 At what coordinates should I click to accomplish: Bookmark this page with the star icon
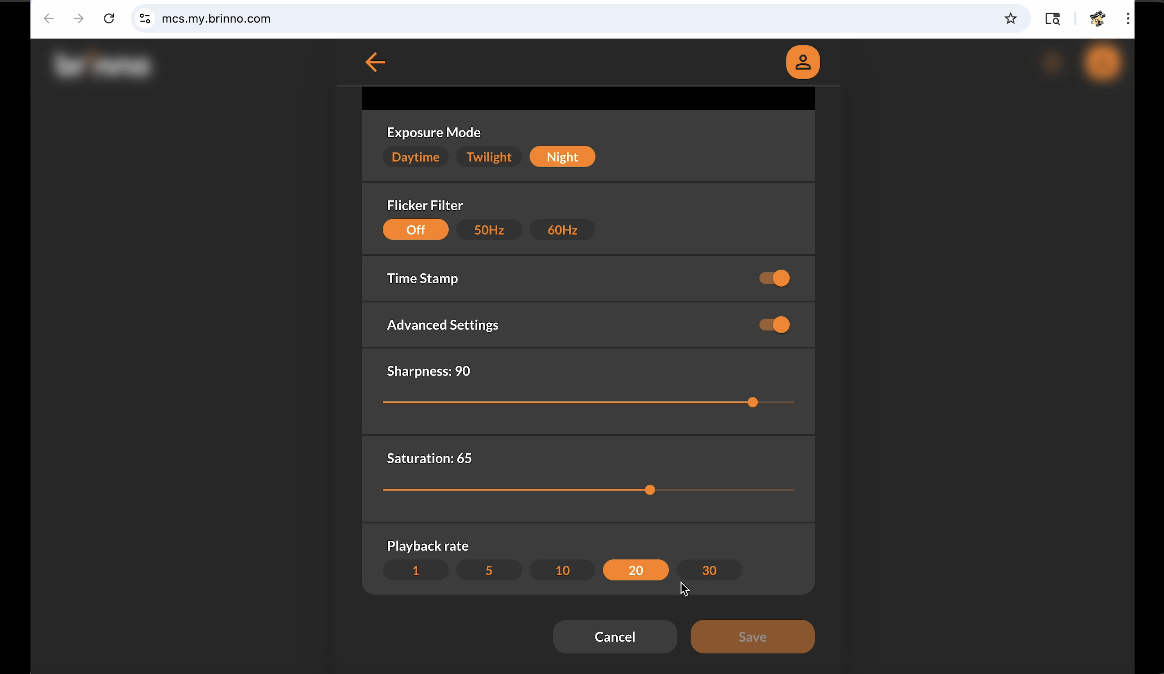[x=1010, y=18]
